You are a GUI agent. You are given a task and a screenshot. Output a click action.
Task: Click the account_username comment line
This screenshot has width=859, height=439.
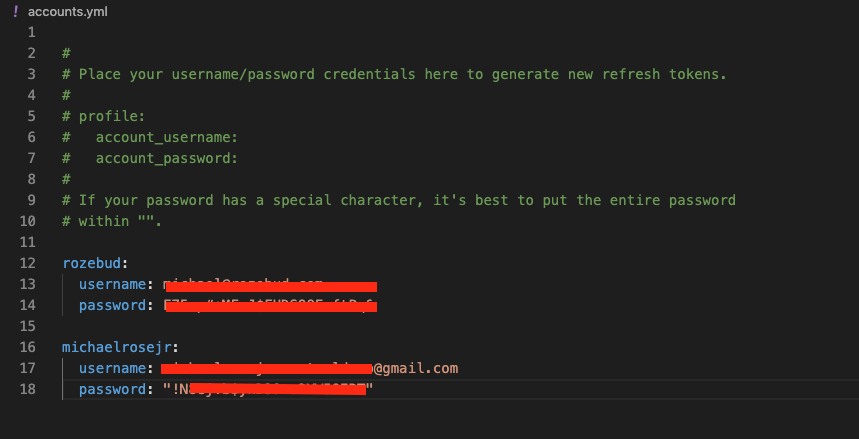tap(150, 137)
